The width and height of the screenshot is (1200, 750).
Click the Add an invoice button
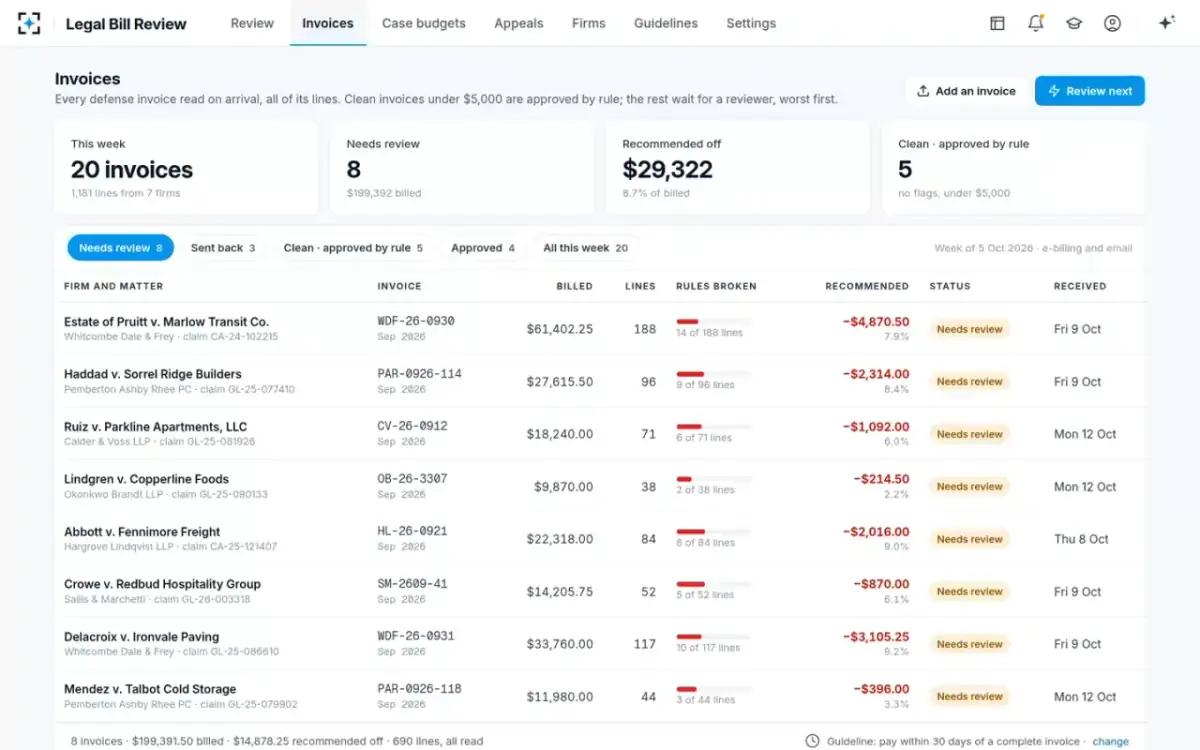pyautogui.click(x=966, y=91)
